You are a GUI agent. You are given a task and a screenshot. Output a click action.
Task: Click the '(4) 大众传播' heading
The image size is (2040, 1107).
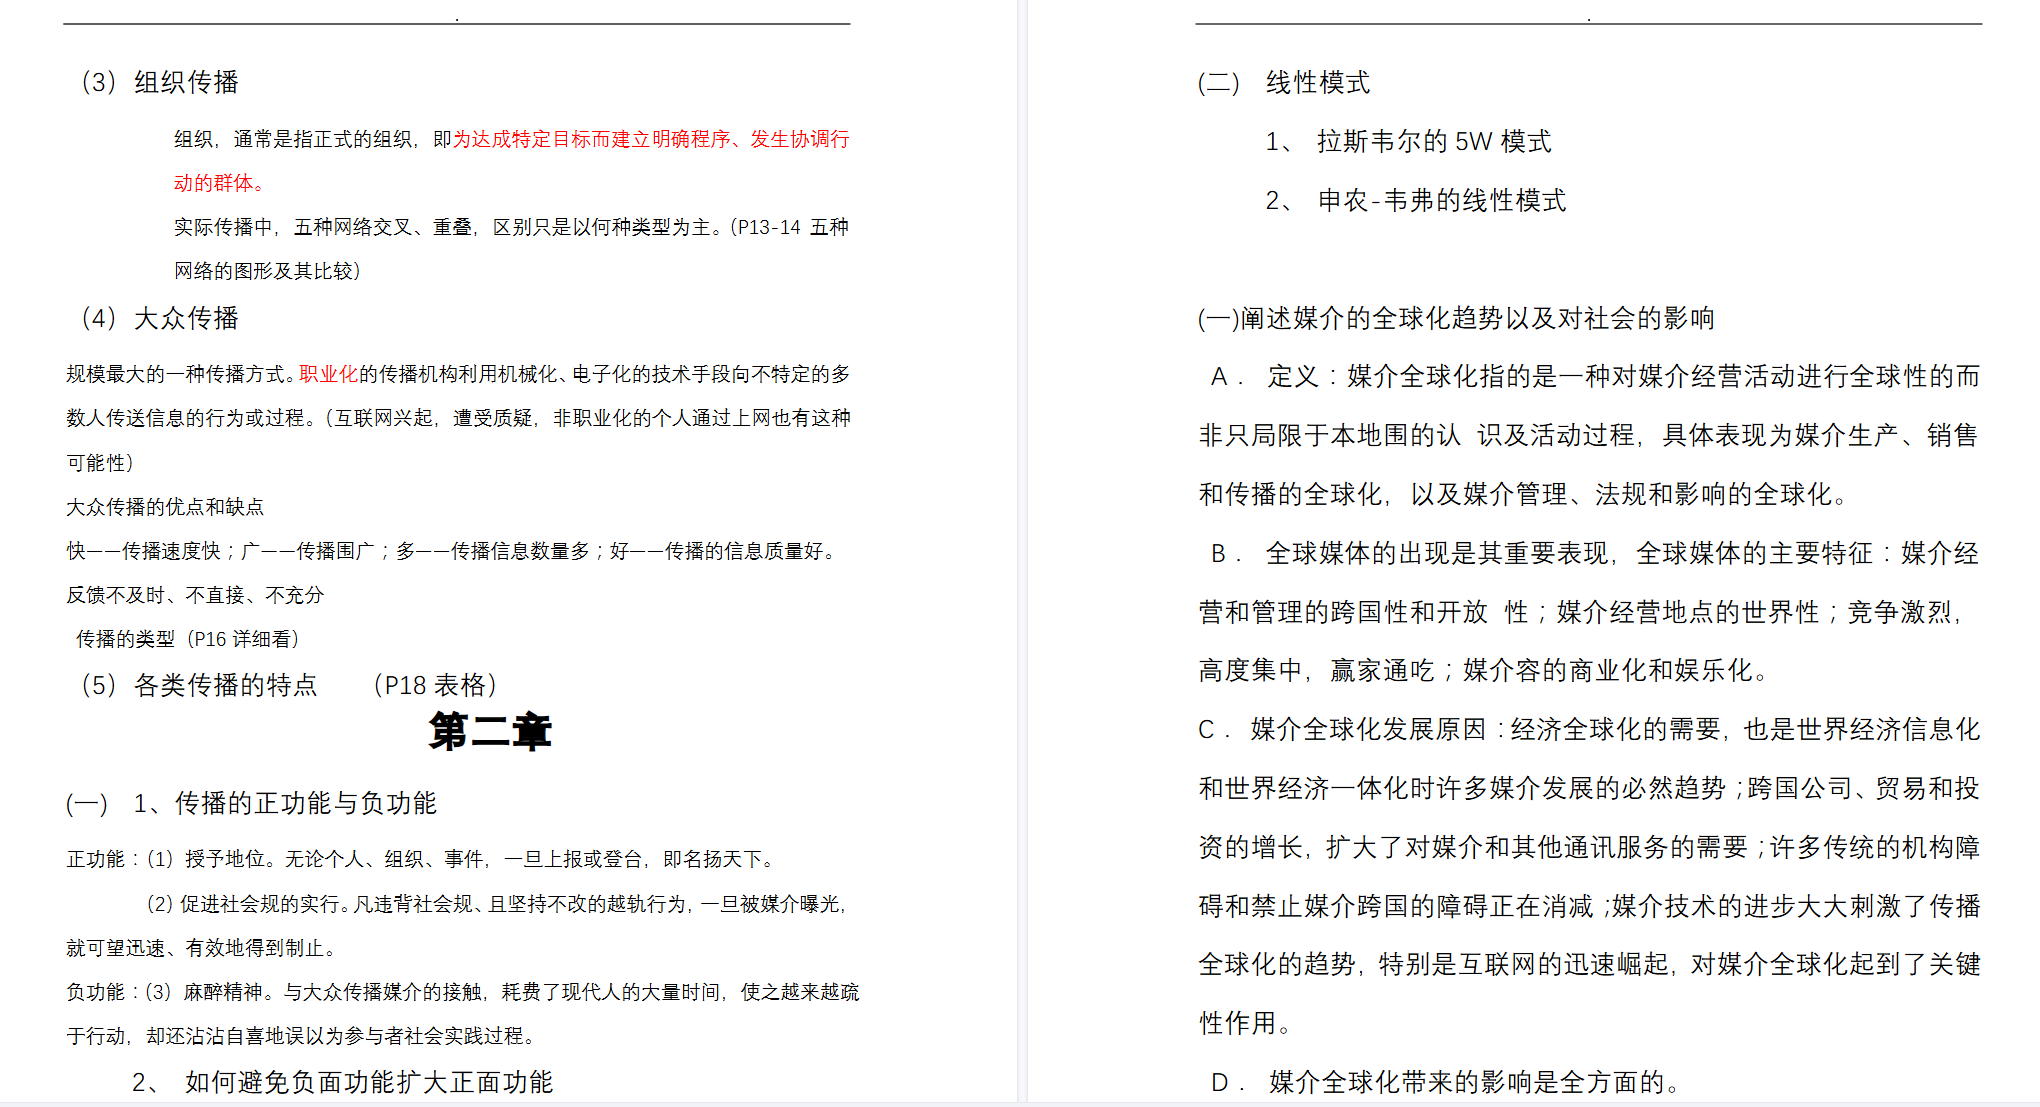tap(160, 318)
